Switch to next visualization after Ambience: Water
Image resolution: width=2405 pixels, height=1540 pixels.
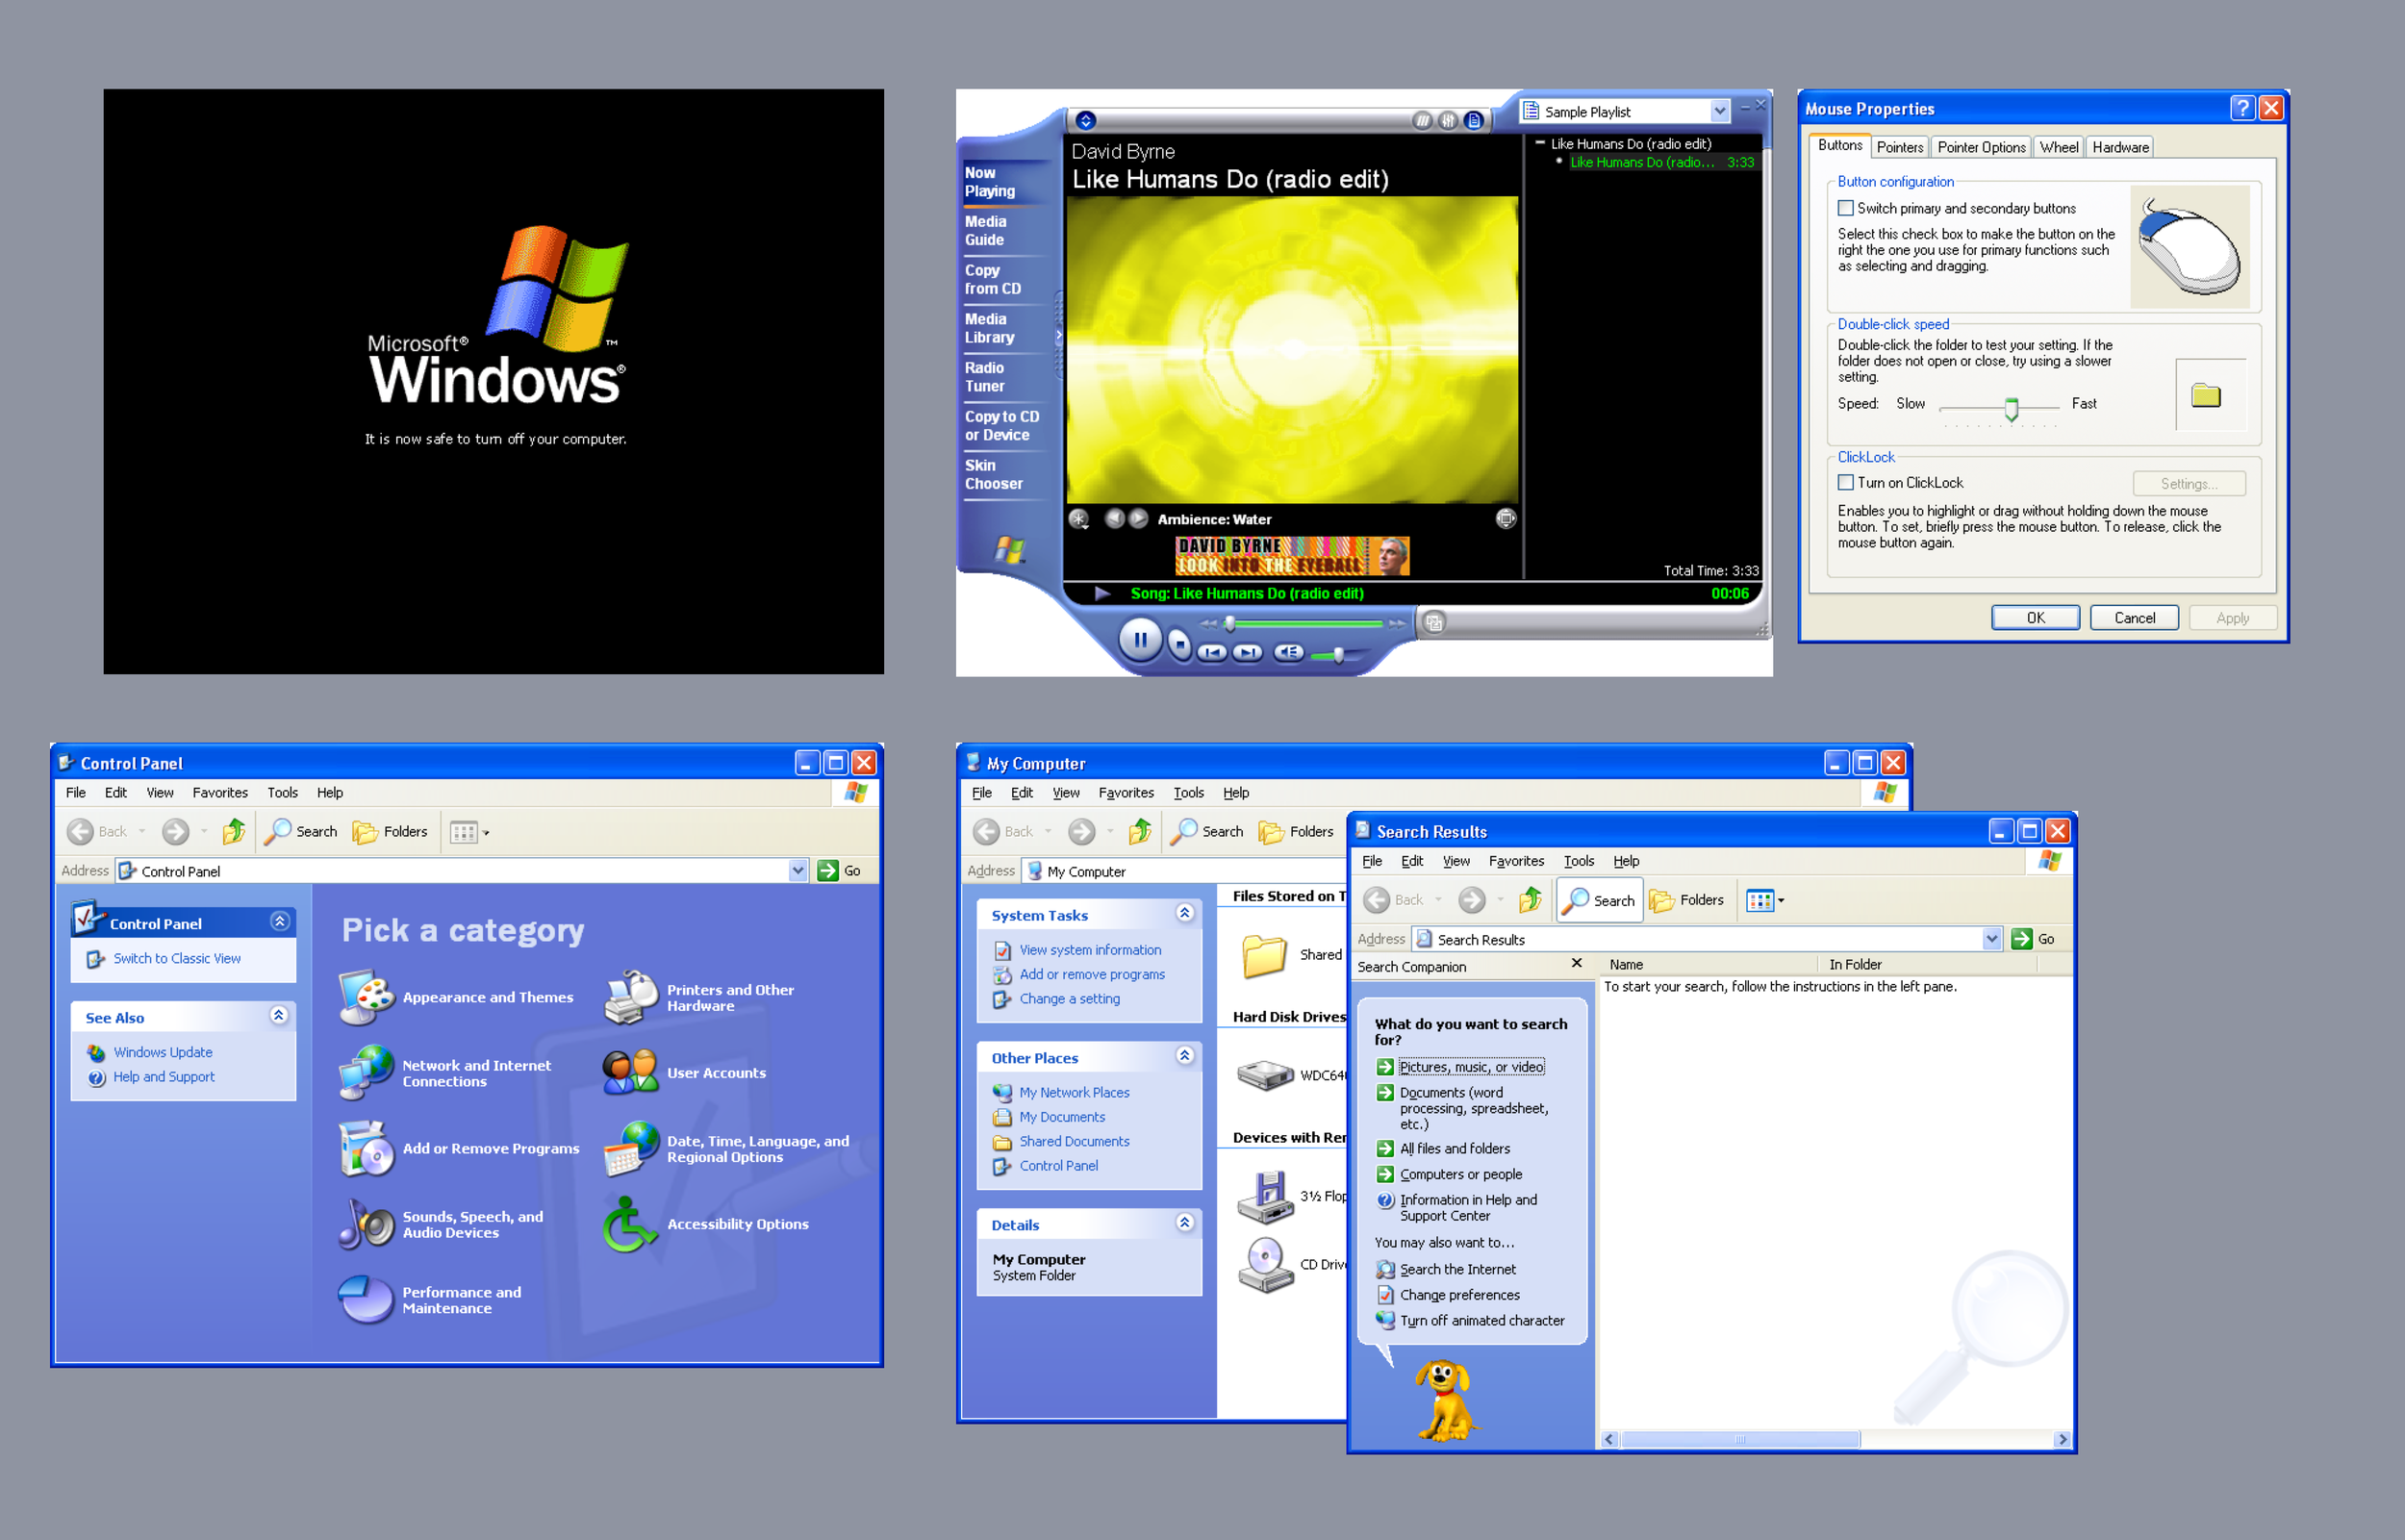pyautogui.click(x=1138, y=519)
